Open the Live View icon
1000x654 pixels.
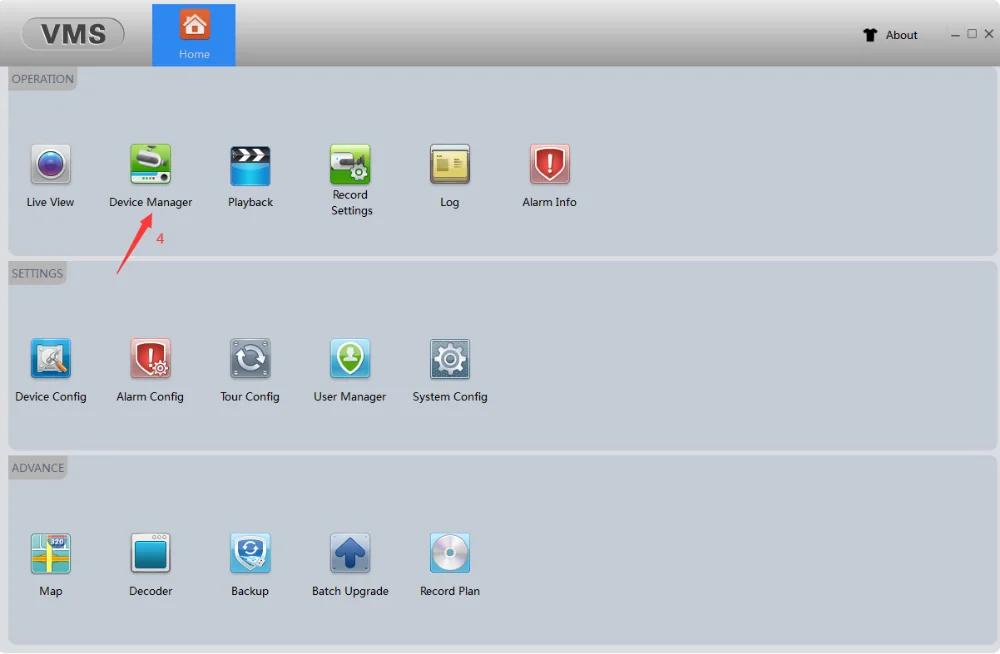(50, 165)
